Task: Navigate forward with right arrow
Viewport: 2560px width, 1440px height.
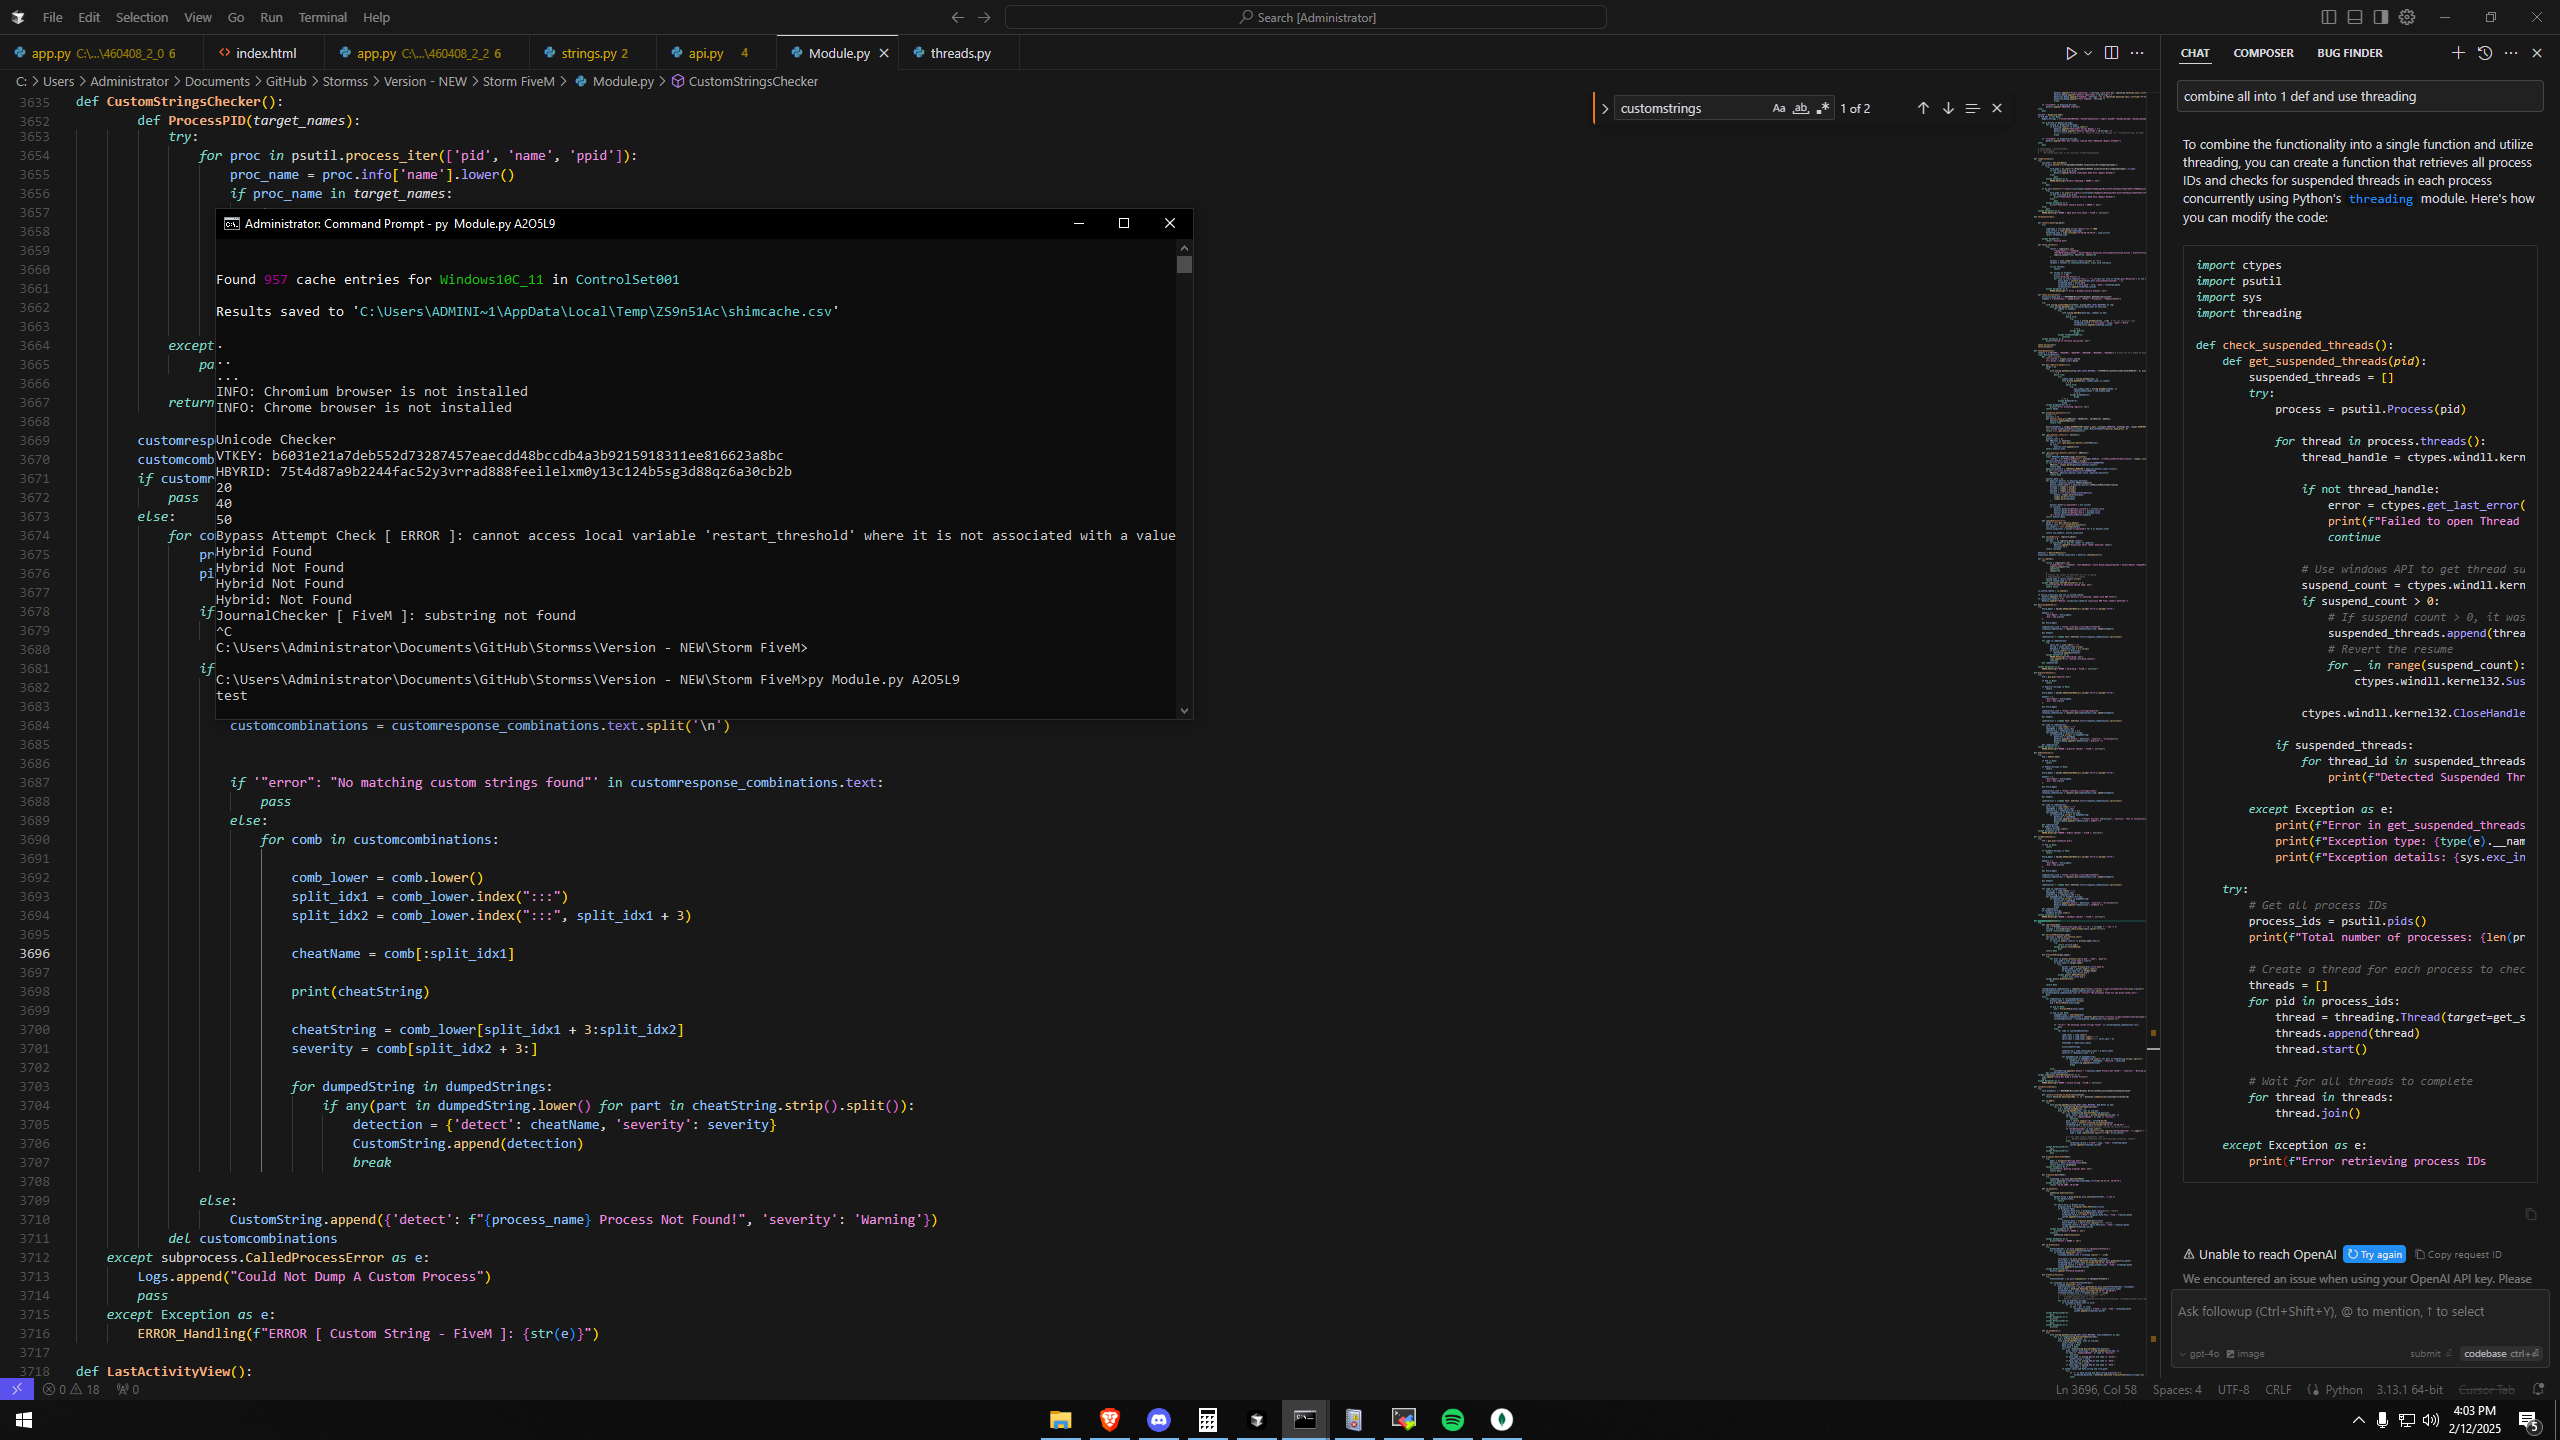Action: [x=984, y=17]
